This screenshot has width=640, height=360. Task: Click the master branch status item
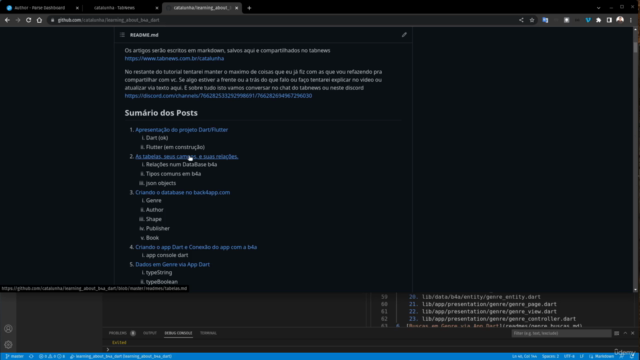click(14, 356)
